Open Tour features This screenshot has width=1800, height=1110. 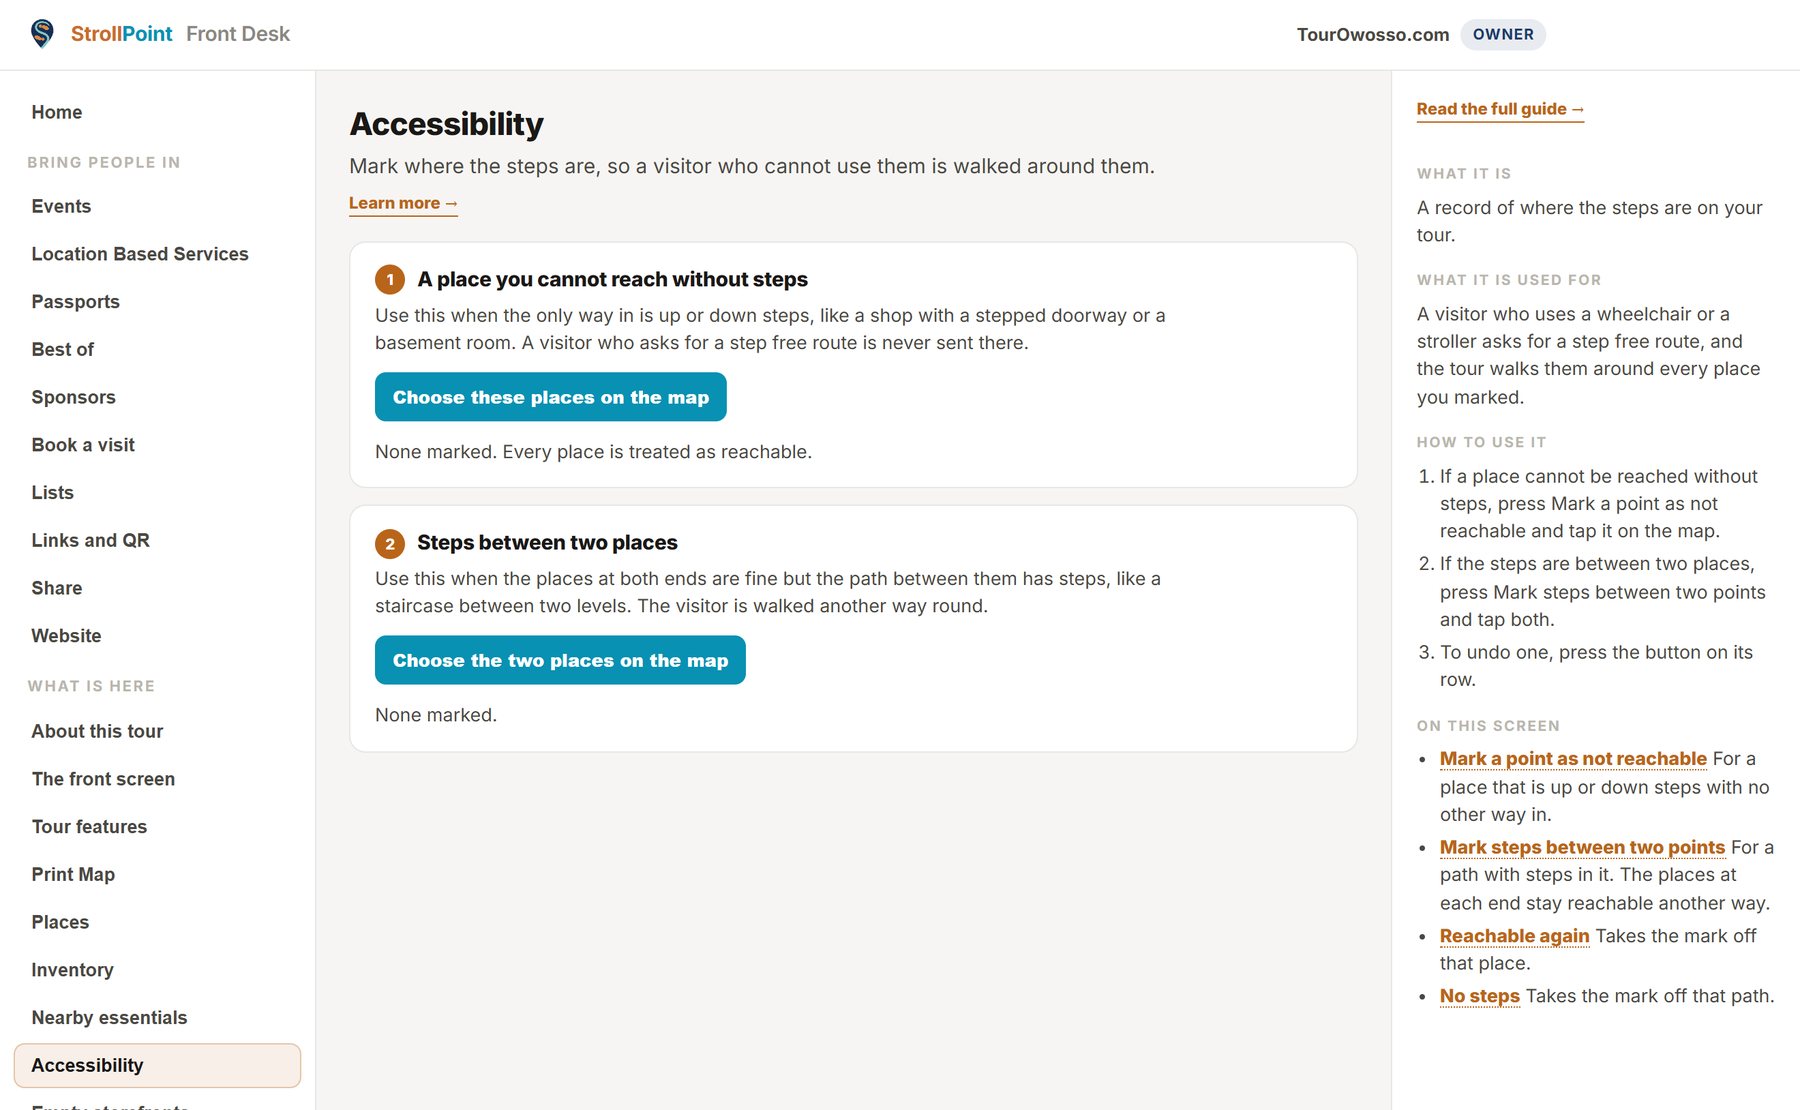click(x=89, y=827)
